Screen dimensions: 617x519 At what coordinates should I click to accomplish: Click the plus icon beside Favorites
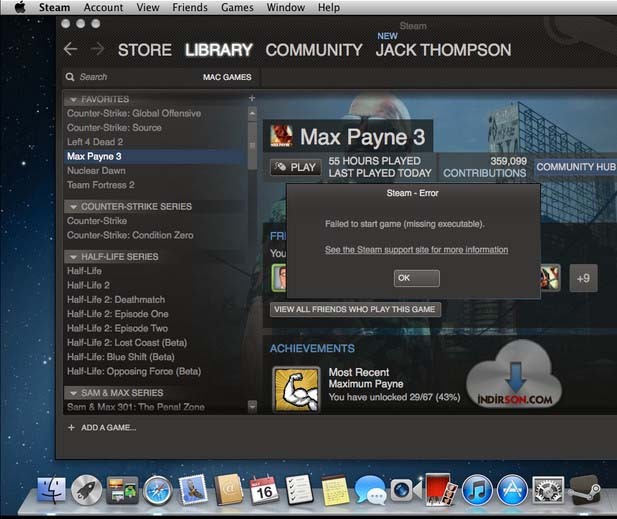(x=252, y=98)
